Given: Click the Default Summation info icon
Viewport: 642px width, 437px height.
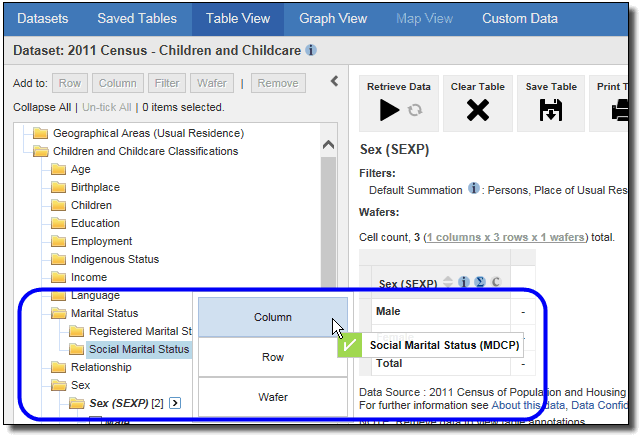Looking at the screenshot, I should (x=474, y=189).
